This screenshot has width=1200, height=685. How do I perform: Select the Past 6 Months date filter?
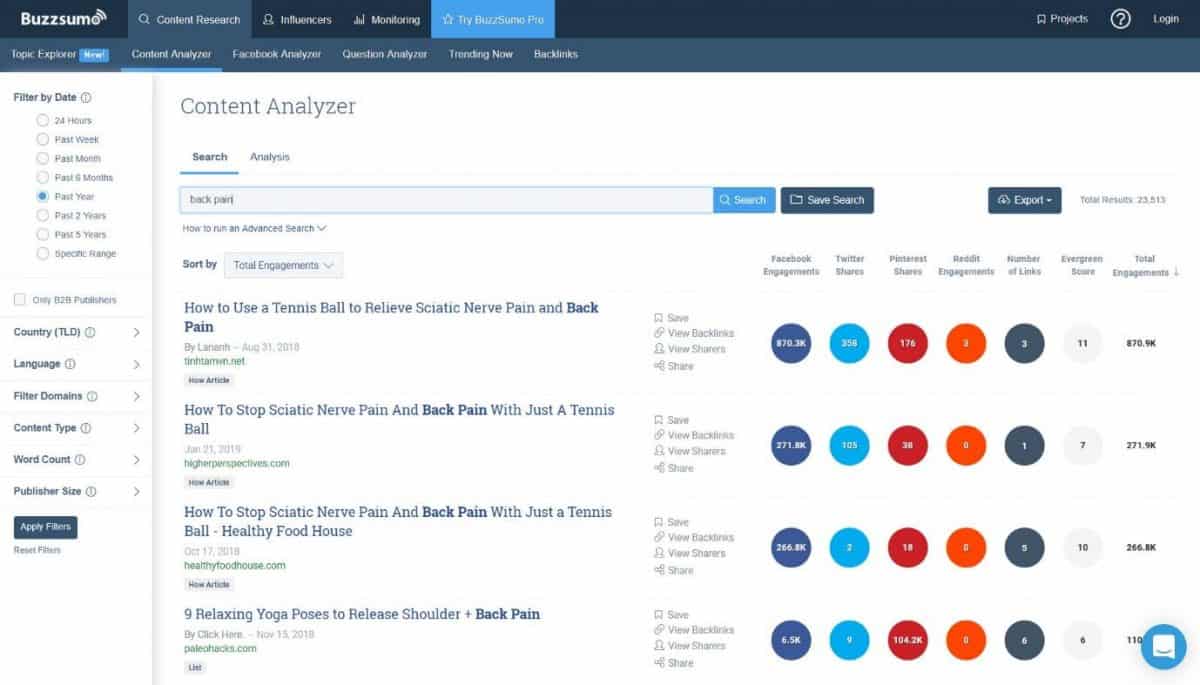click(43, 177)
